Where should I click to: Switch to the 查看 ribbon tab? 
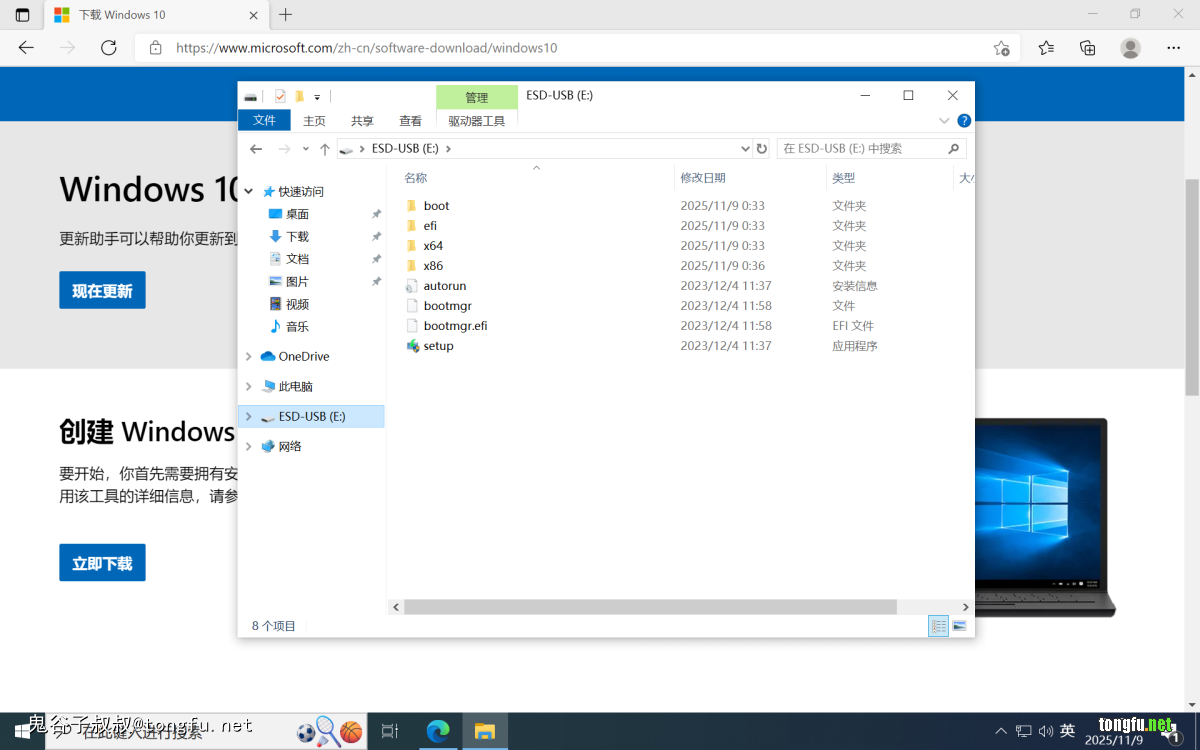click(410, 120)
